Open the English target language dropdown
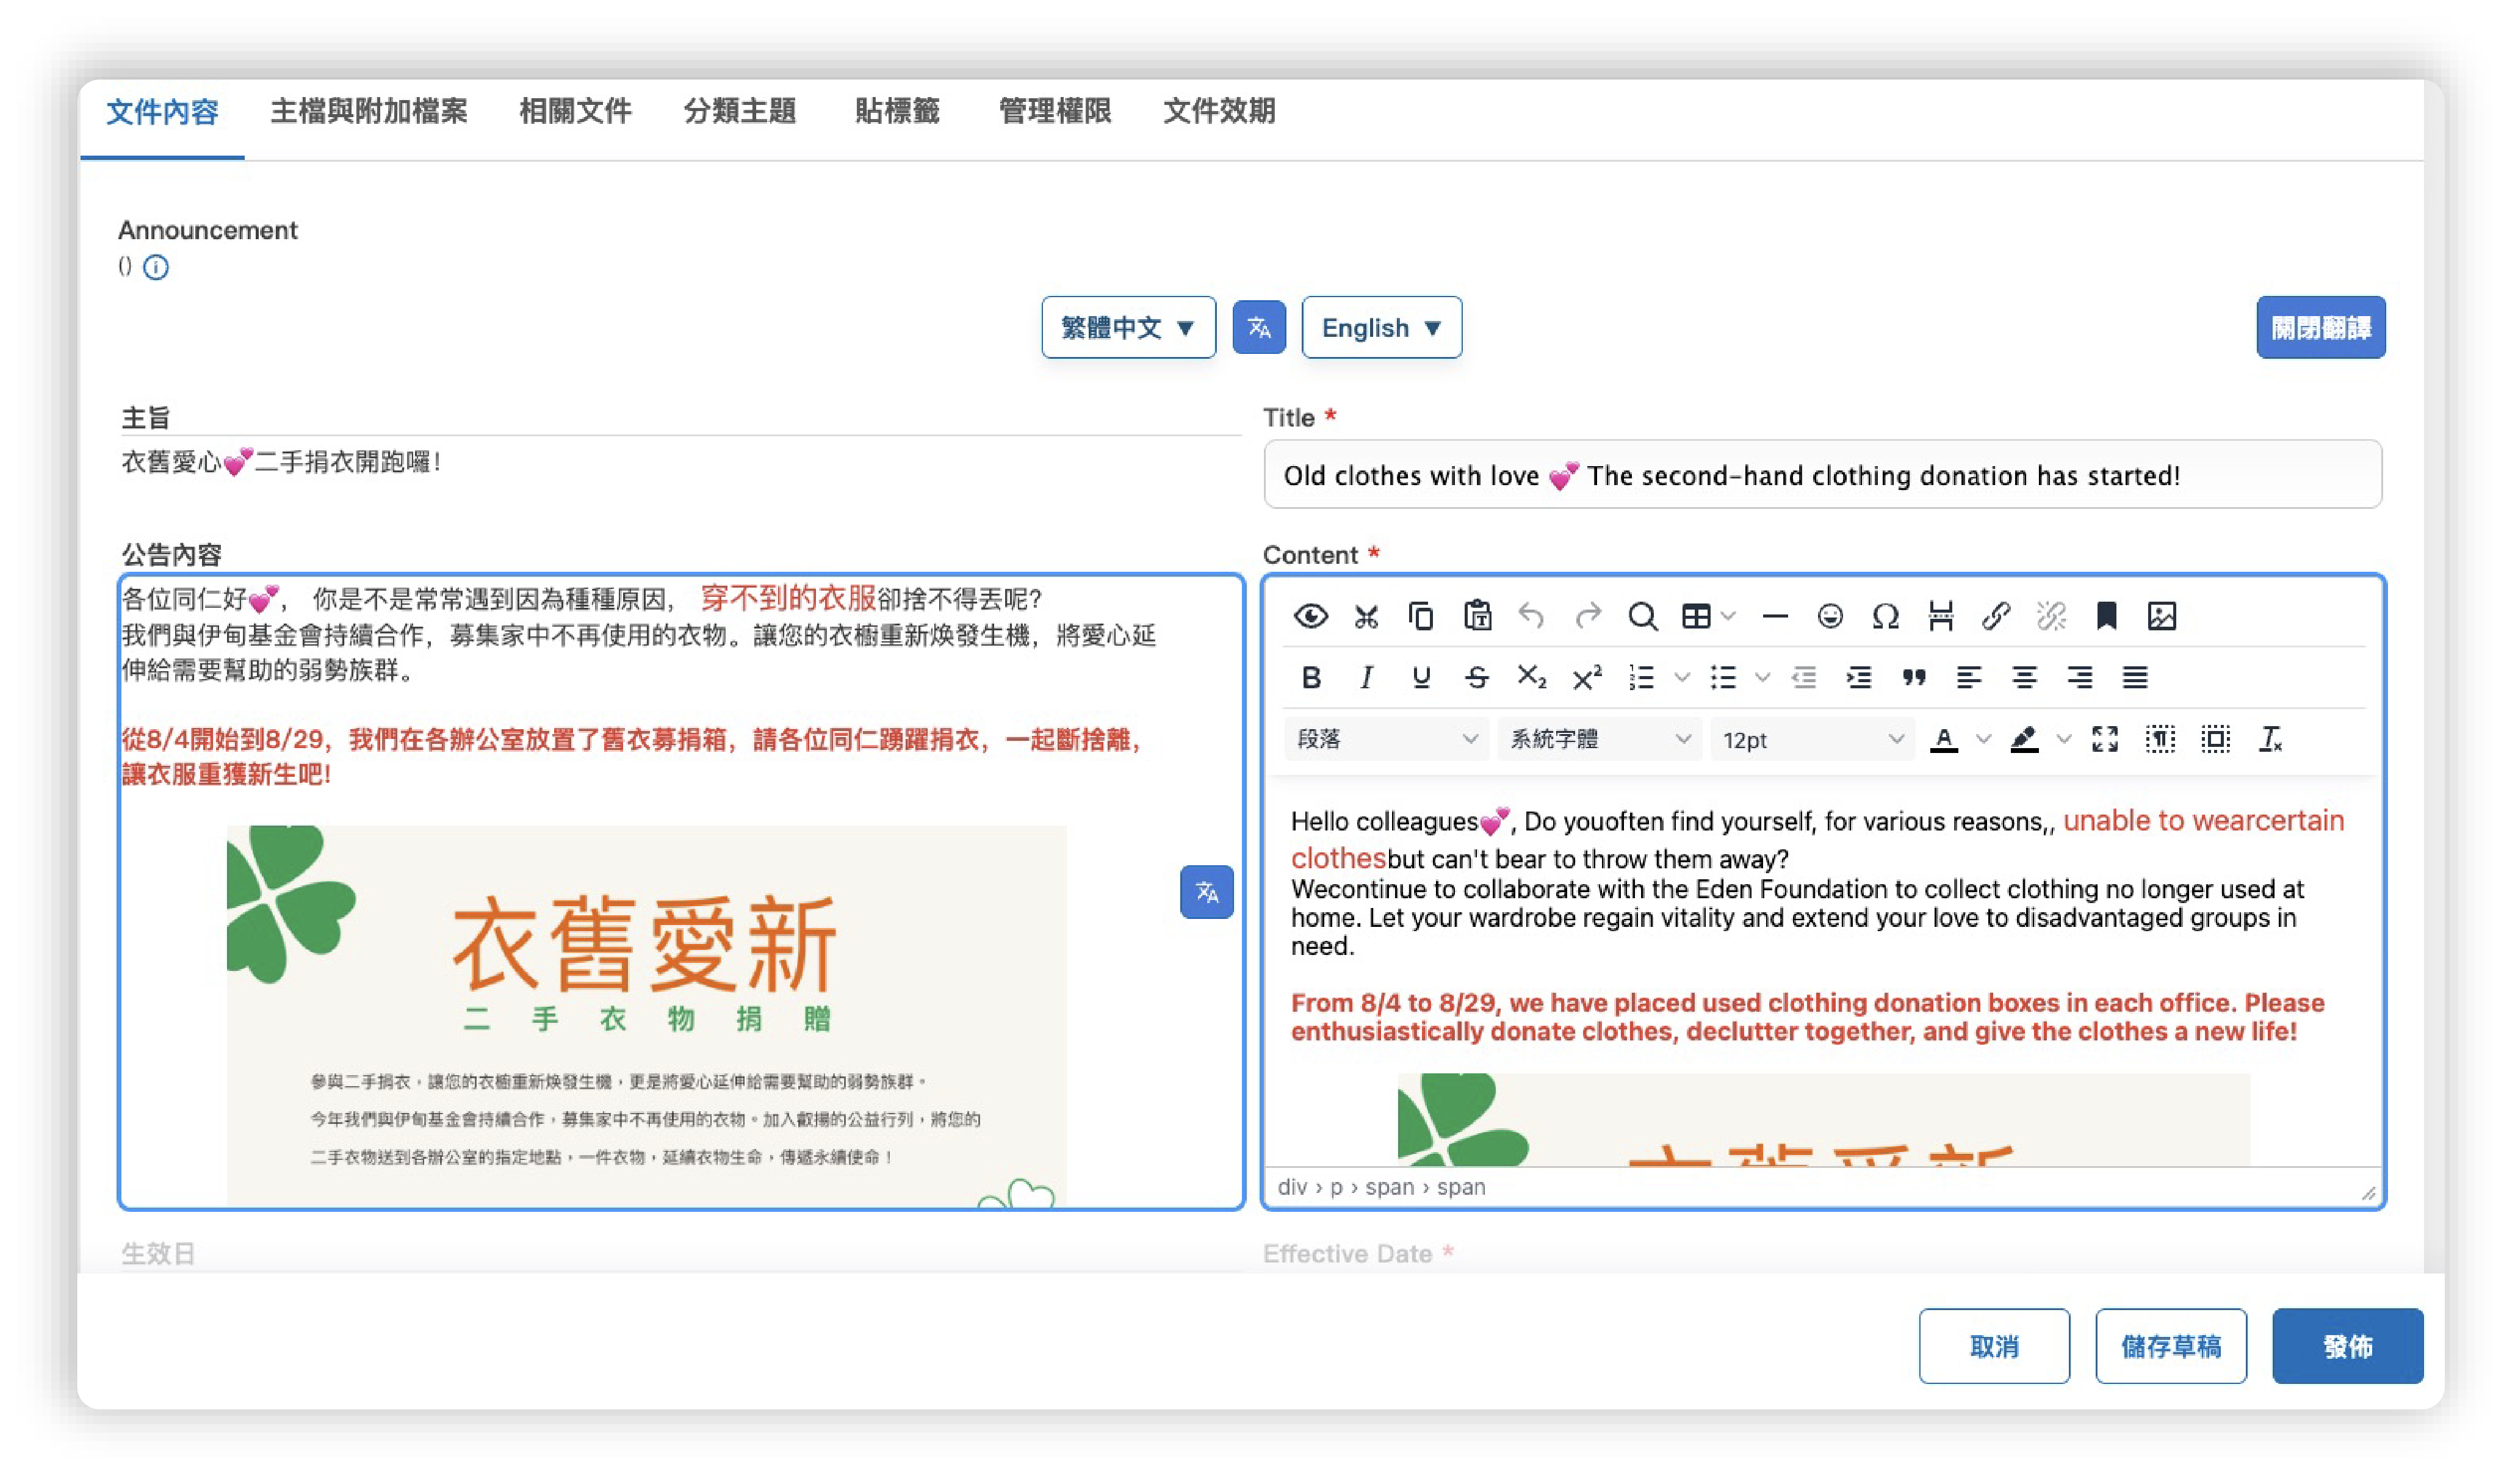The height and width of the screenshot is (1484, 2518). click(x=1382, y=327)
